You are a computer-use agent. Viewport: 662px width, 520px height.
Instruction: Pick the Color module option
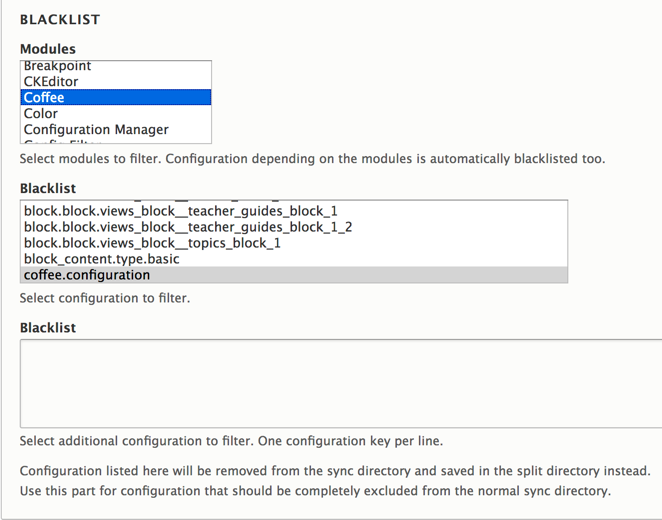coord(41,114)
